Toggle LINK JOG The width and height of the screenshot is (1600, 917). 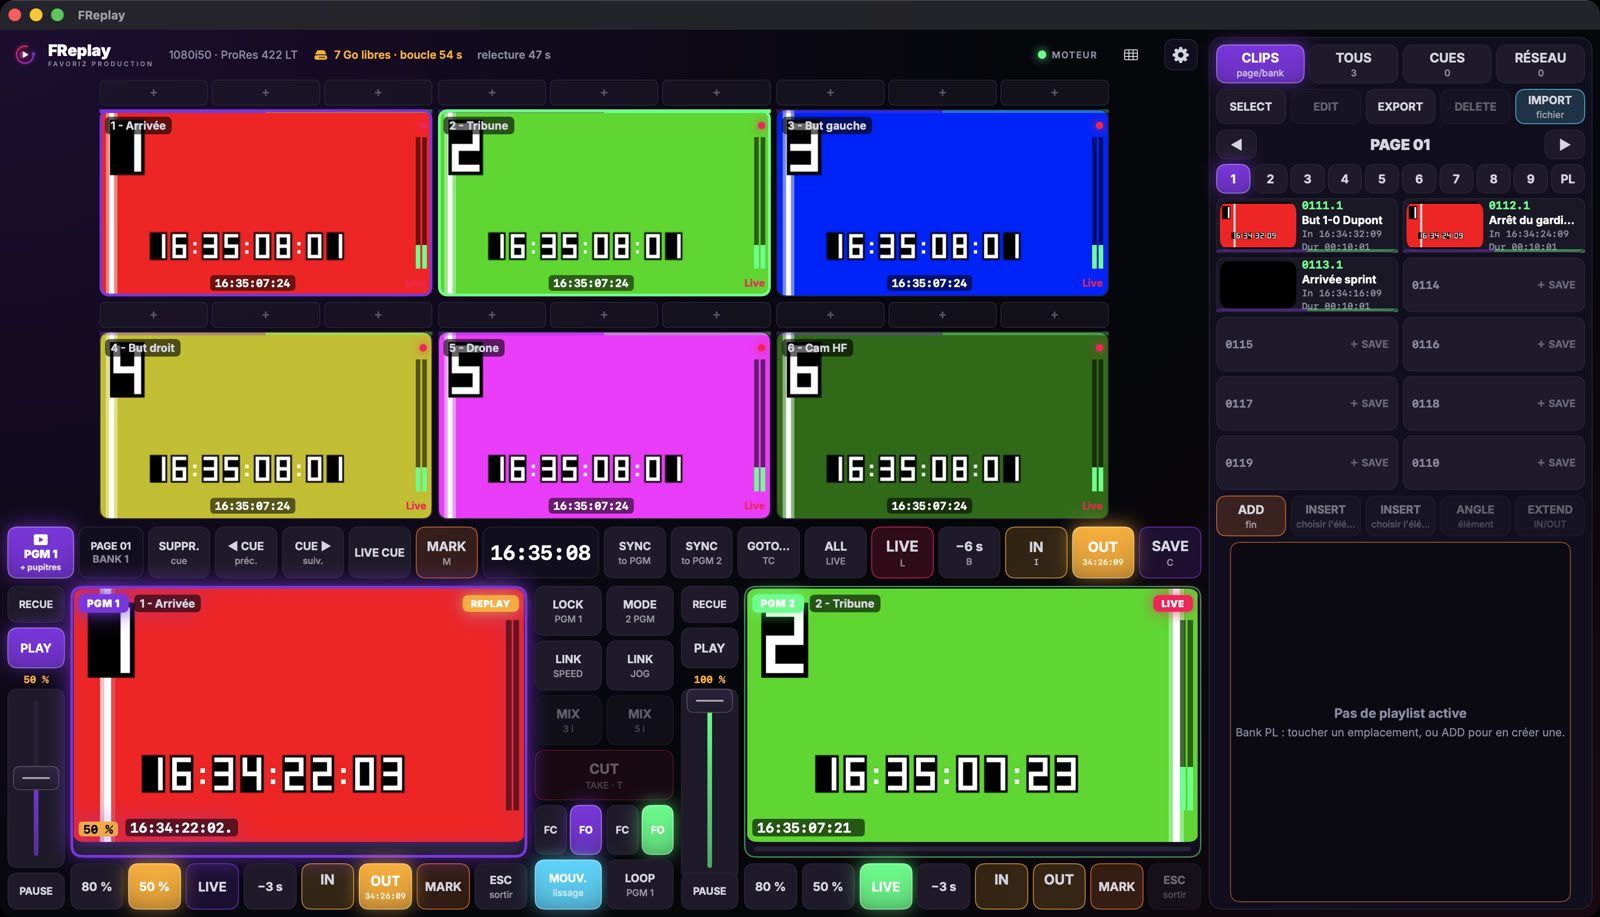coord(640,666)
